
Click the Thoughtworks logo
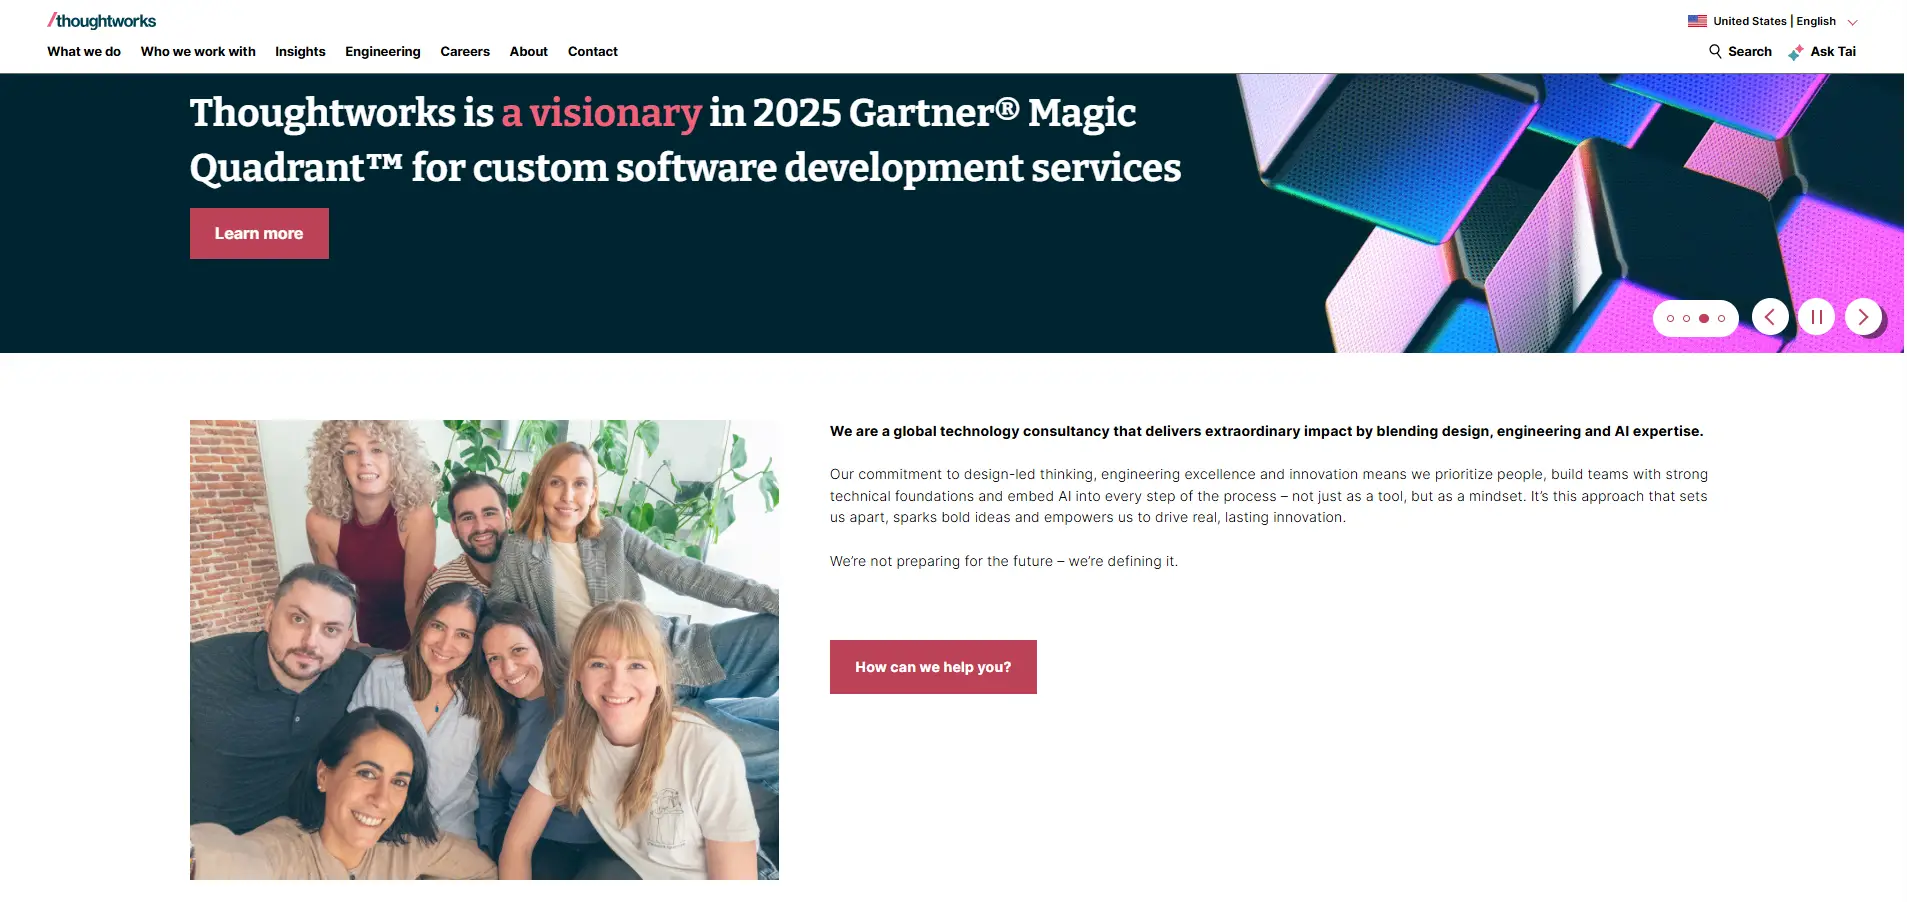click(x=100, y=18)
